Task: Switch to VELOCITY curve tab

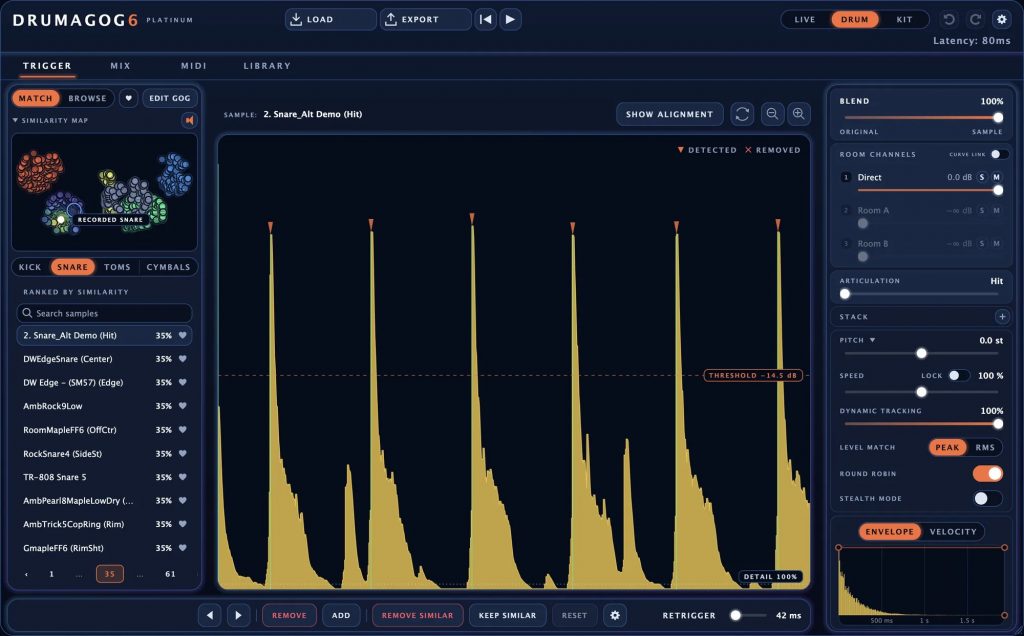Action: [953, 532]
